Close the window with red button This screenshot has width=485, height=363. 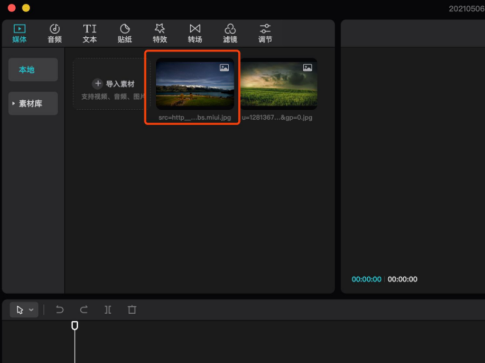tap(12, 8)
